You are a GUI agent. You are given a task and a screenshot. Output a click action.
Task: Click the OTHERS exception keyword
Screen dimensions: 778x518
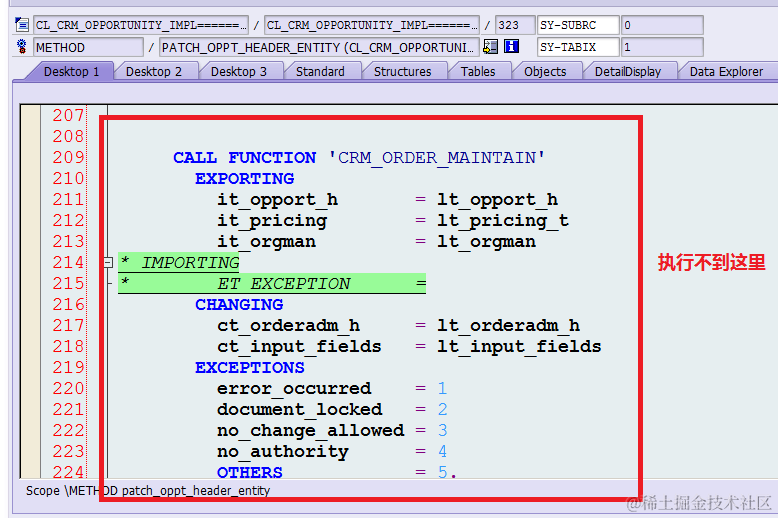click(250, 472)
